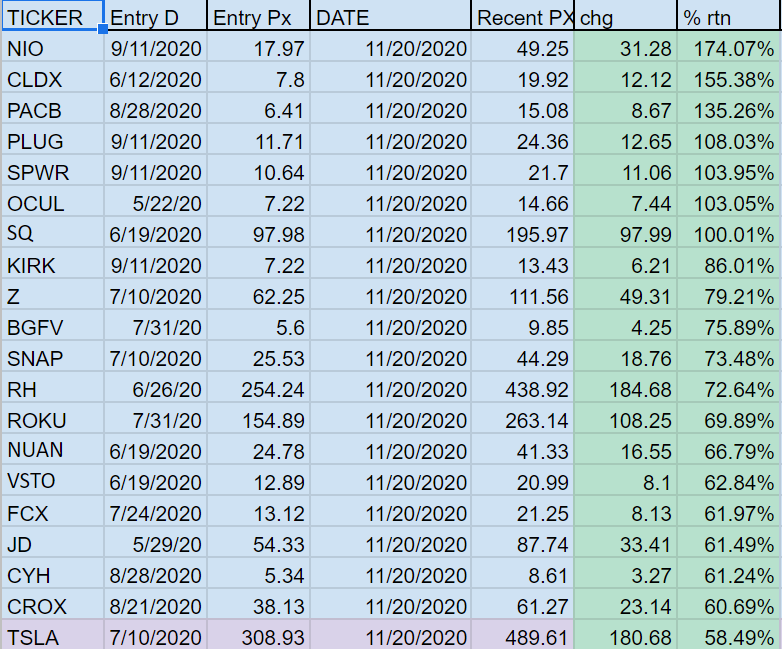Select RH change value 184.68
The width and height of the screenshot is (782, 649).
625,387
